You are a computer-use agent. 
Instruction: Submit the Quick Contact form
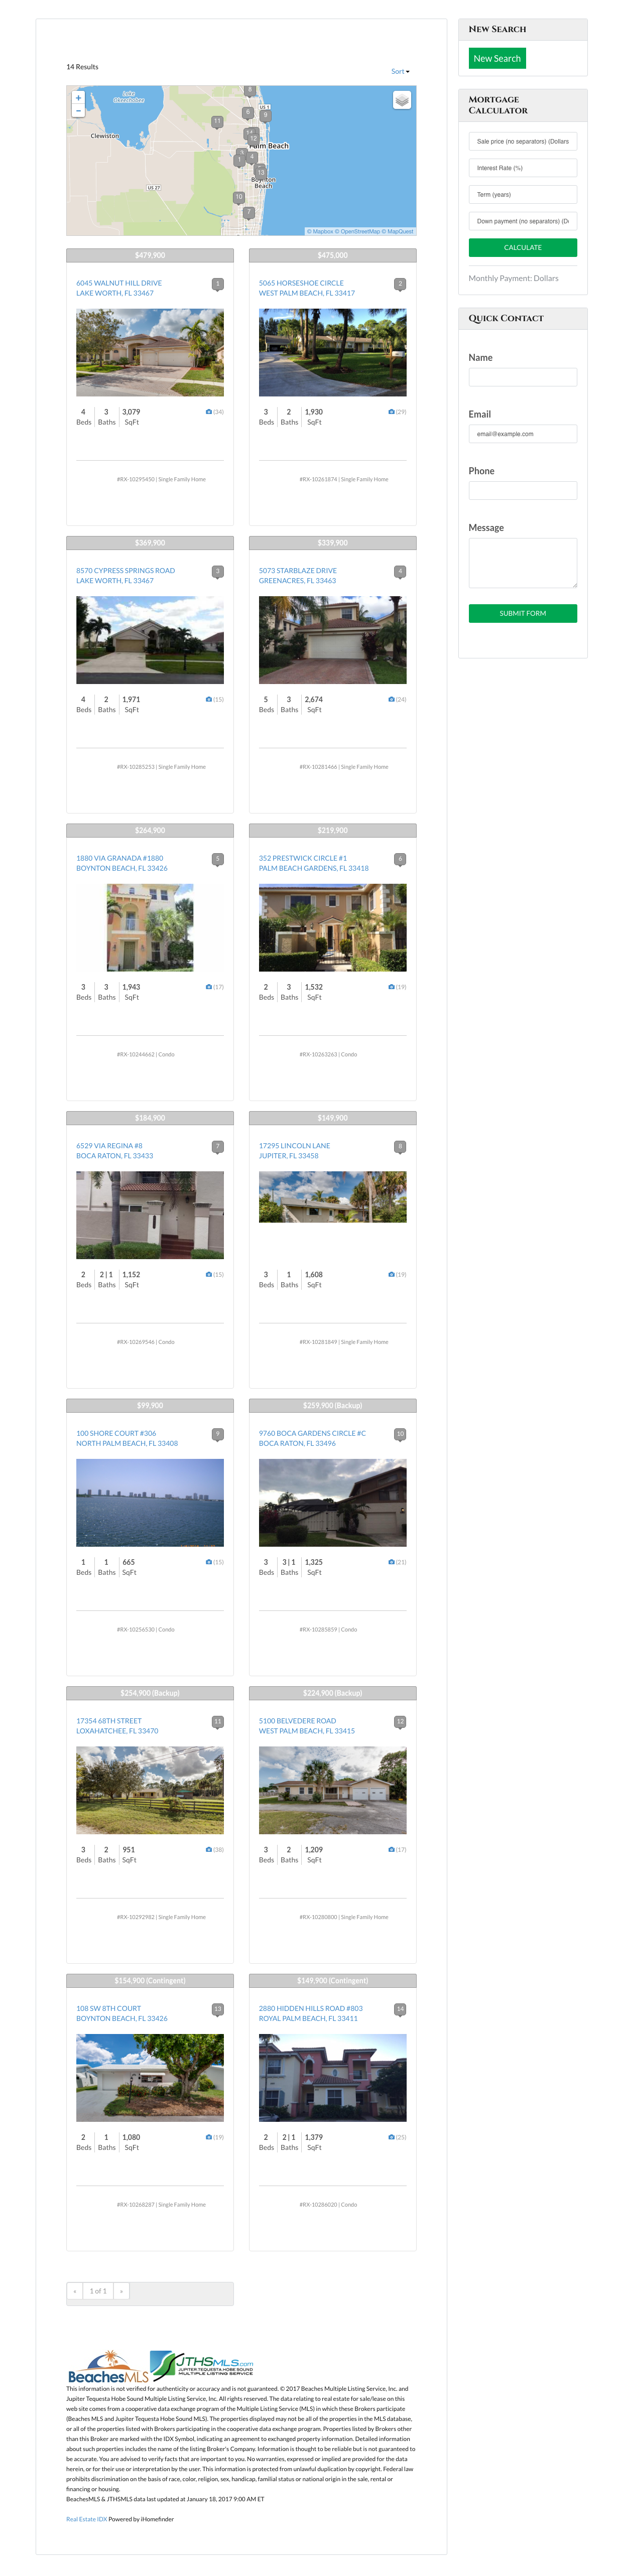point(522,613)
